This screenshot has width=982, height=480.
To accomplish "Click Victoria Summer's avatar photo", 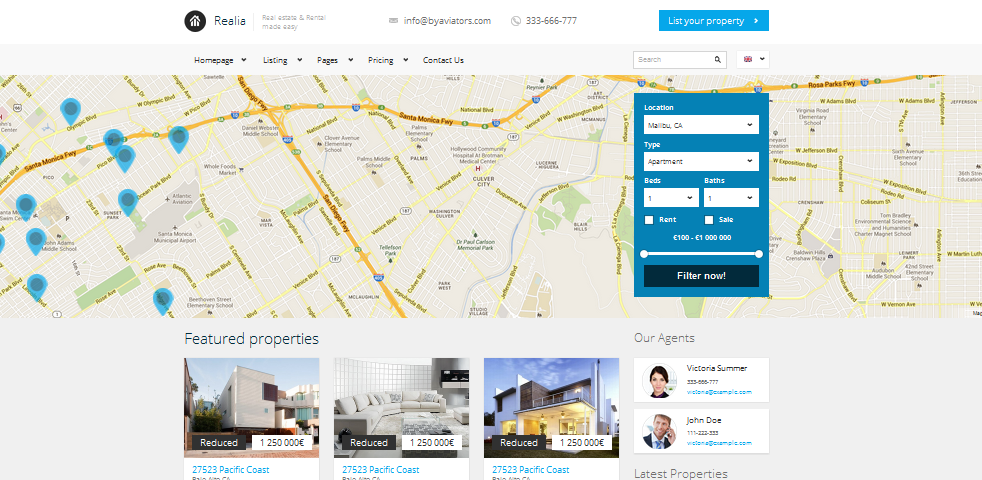I will [x=659, y=380].
